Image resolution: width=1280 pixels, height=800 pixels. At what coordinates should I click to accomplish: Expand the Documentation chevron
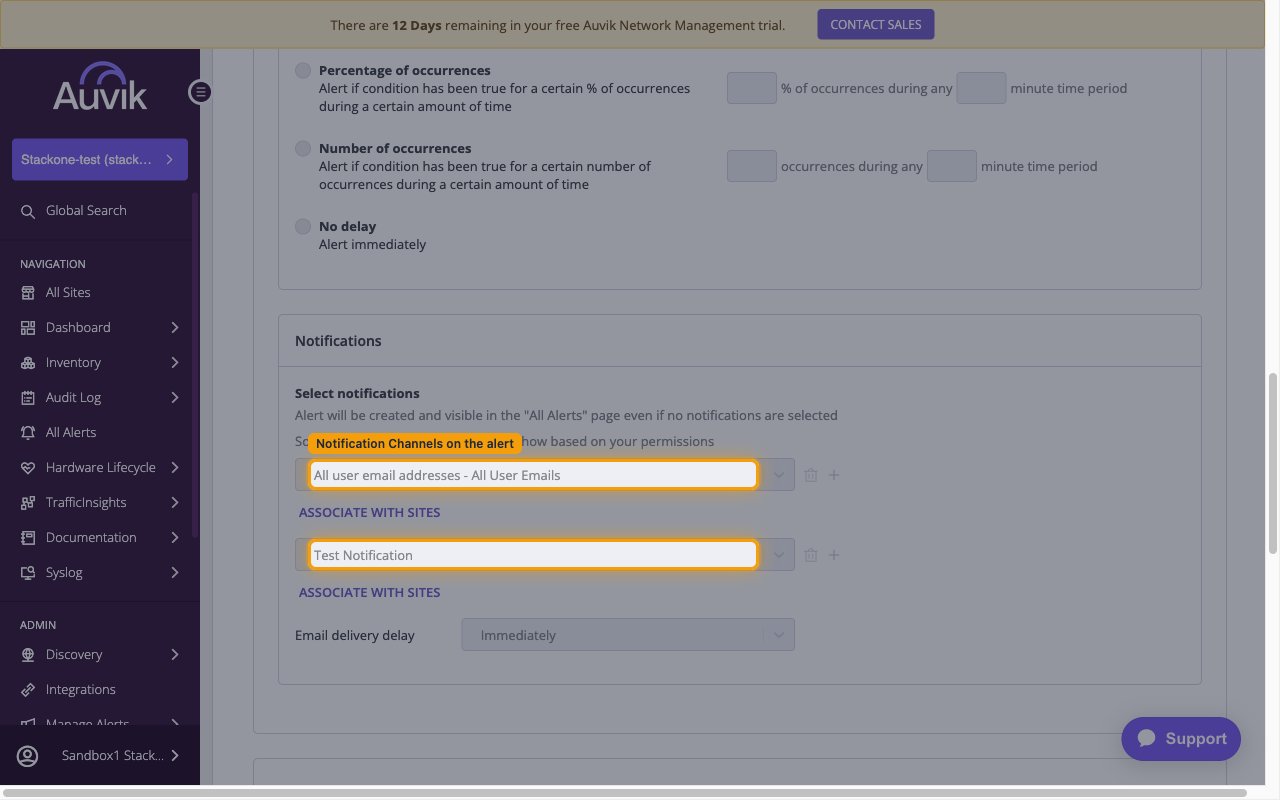click(x=175, y=538)
